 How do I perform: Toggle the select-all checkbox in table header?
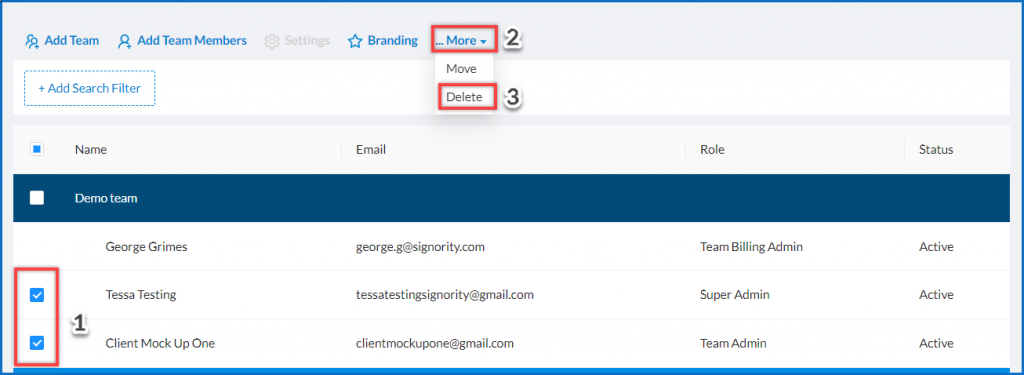click(x=37, y=150)
